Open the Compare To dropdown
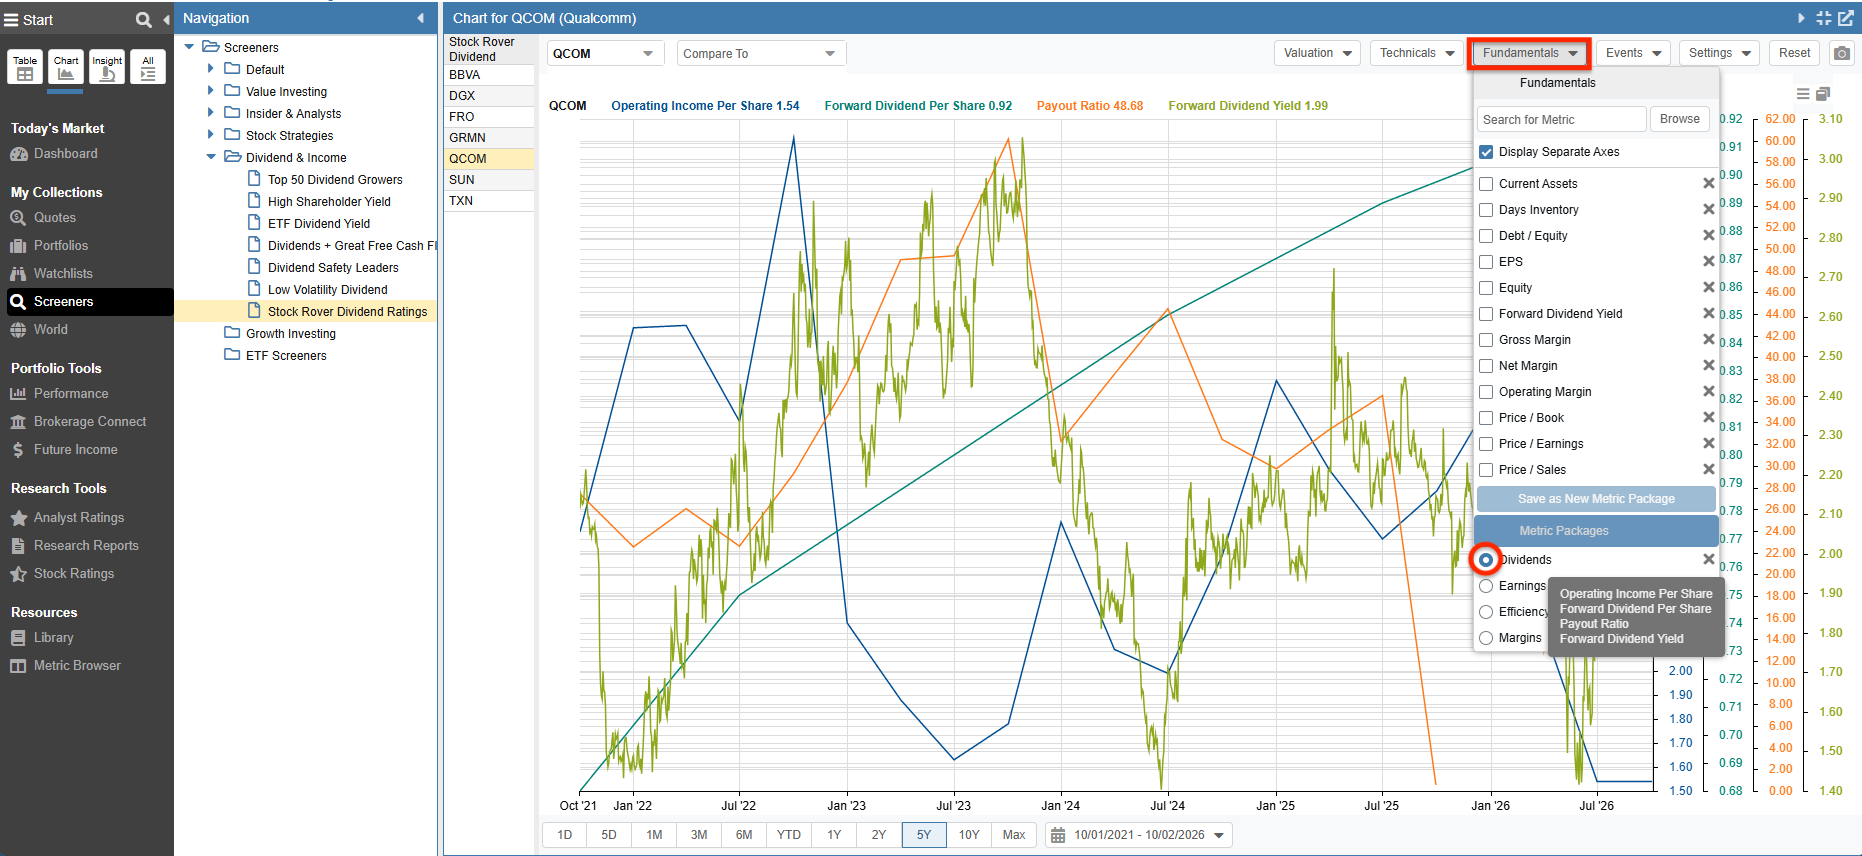This screenshot has height=856, width=1862. [x=761, y=54]
